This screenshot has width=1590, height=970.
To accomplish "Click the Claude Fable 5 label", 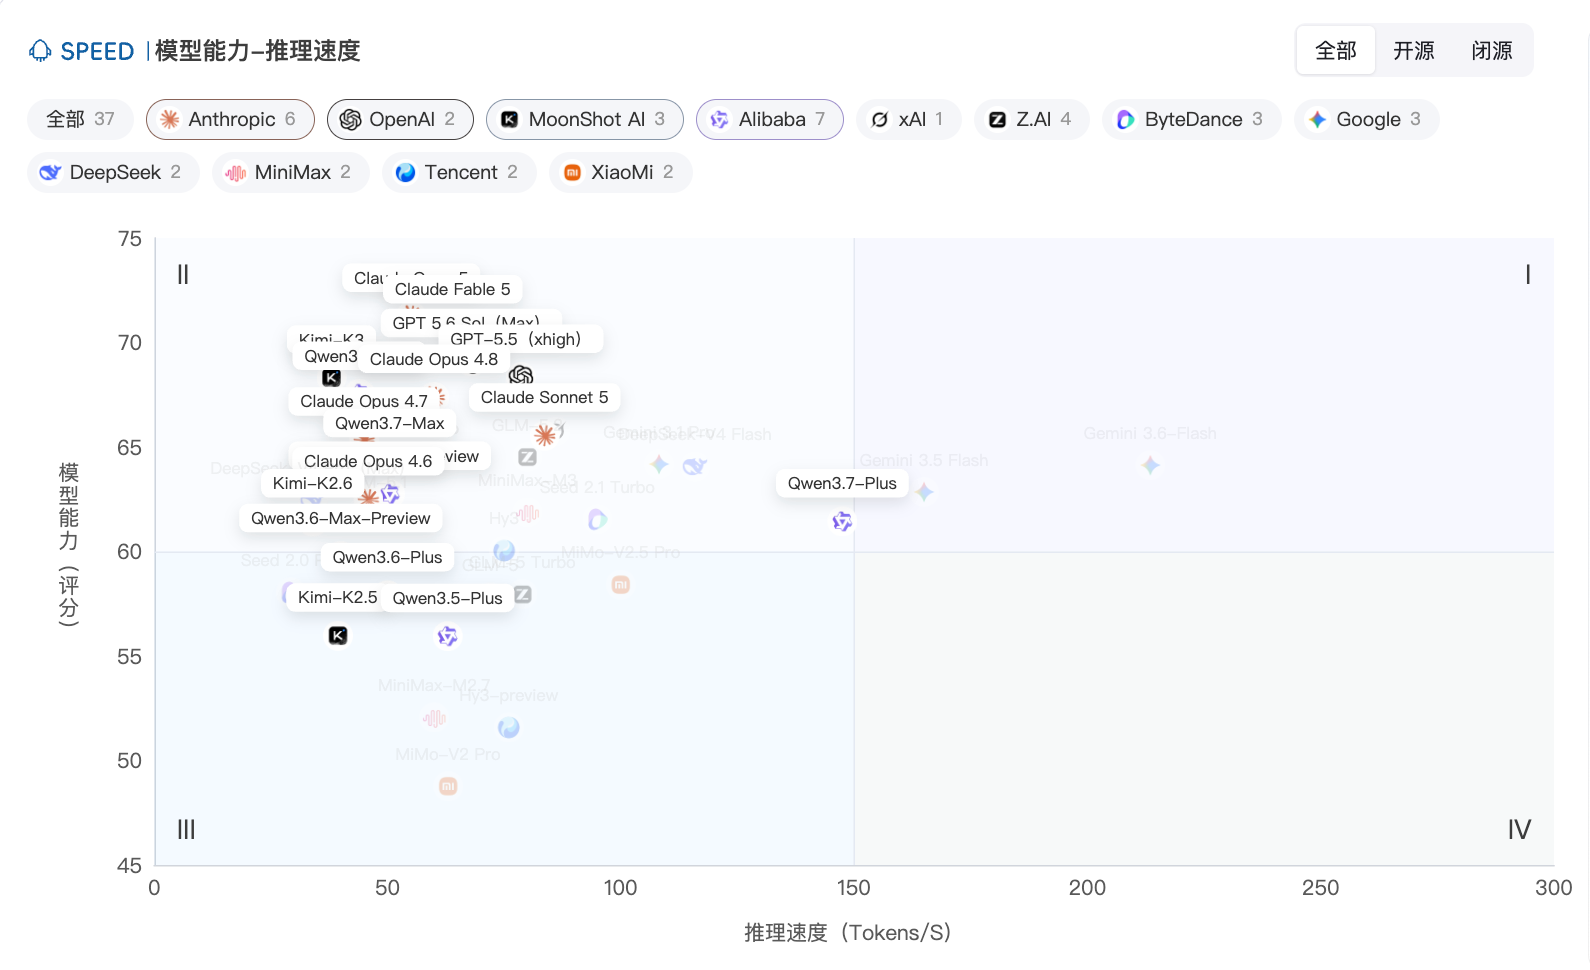I will coord(453,289).
